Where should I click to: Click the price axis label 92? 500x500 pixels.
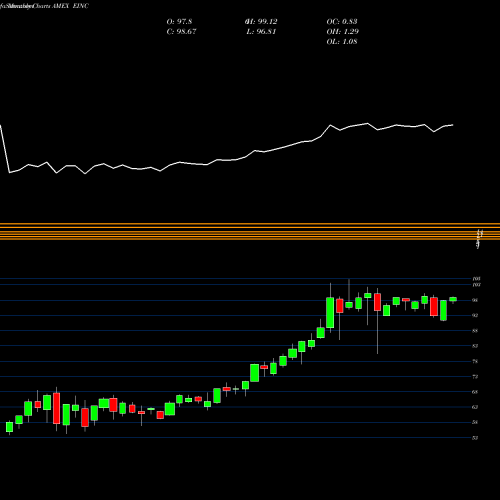[475, 315]
